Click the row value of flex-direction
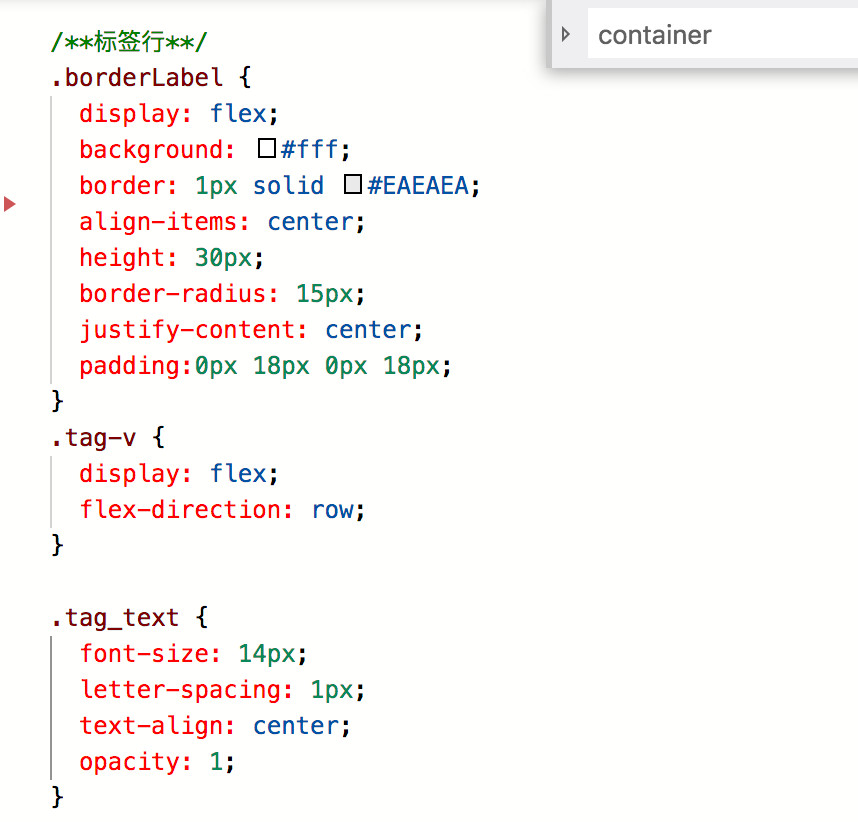858x822 pixels. [x=332, y=509]
